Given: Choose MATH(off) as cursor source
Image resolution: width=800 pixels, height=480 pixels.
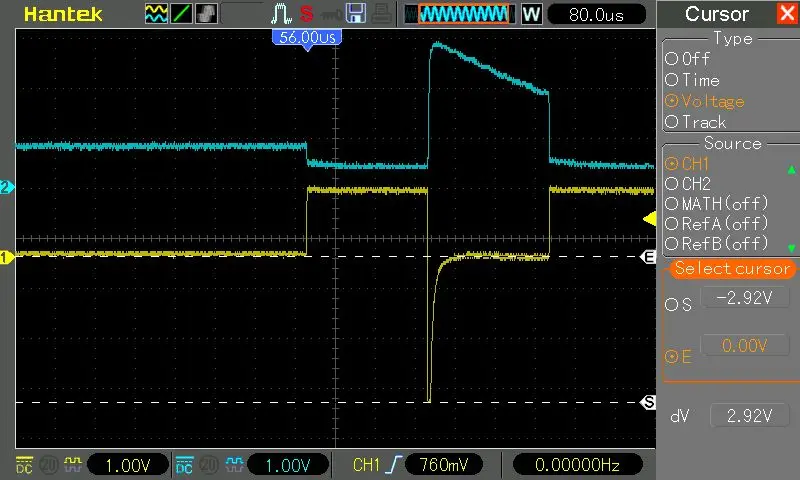Looking at the screenshot, I should click(x=716, y=204).
